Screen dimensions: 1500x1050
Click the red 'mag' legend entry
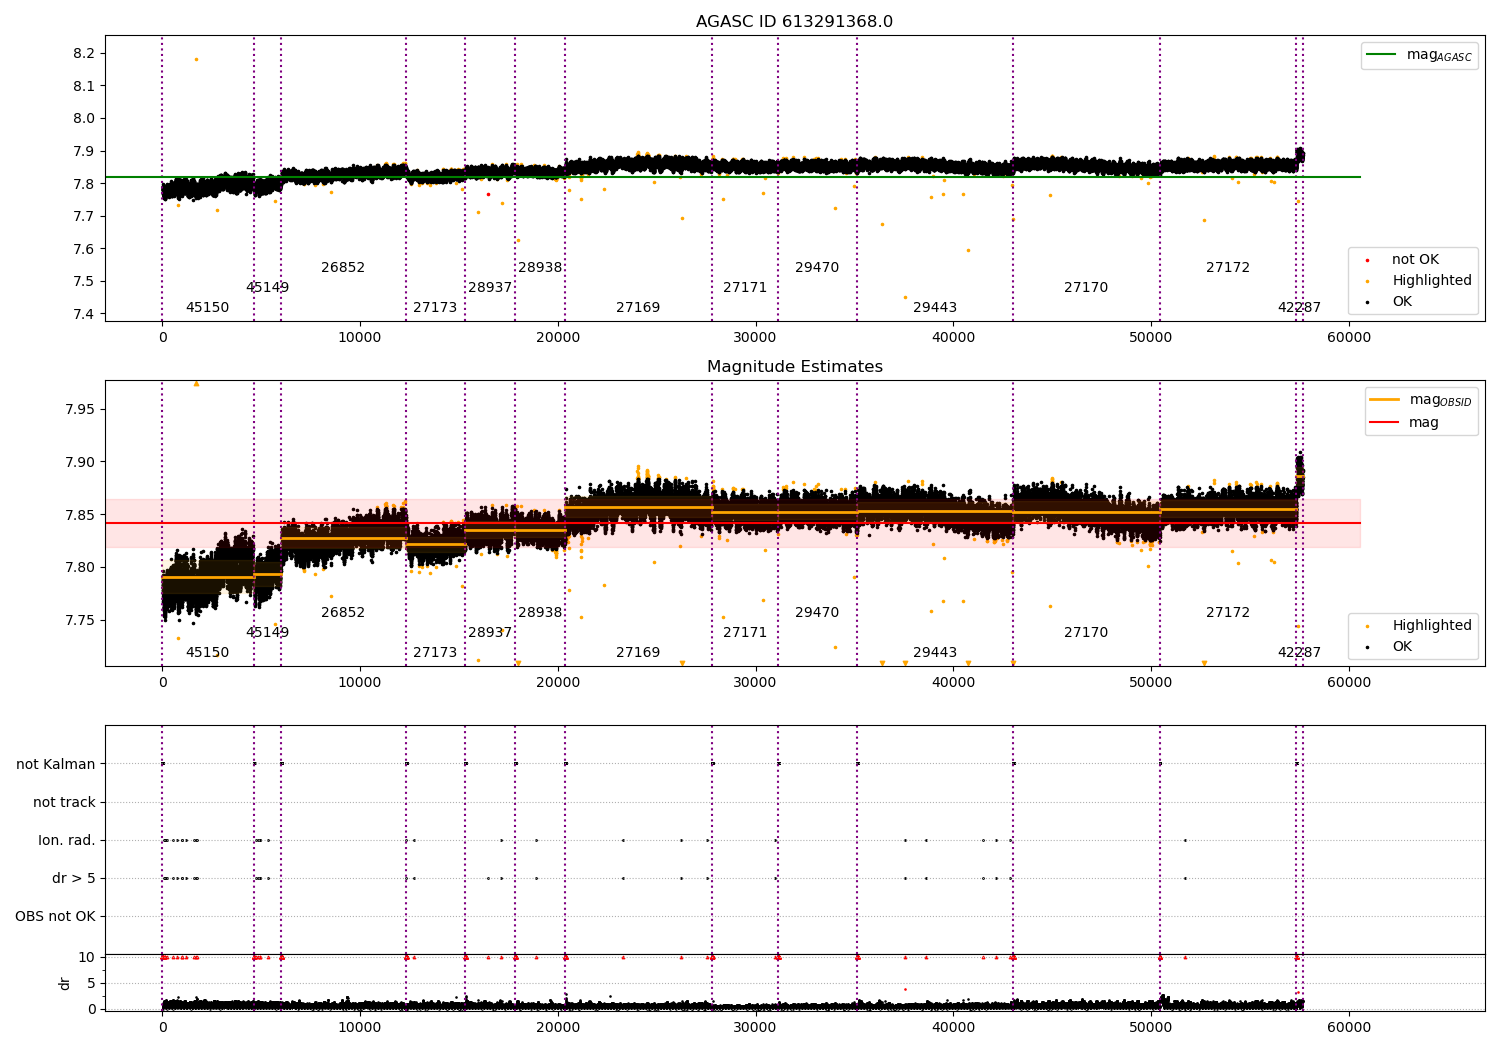point(1404,423)
